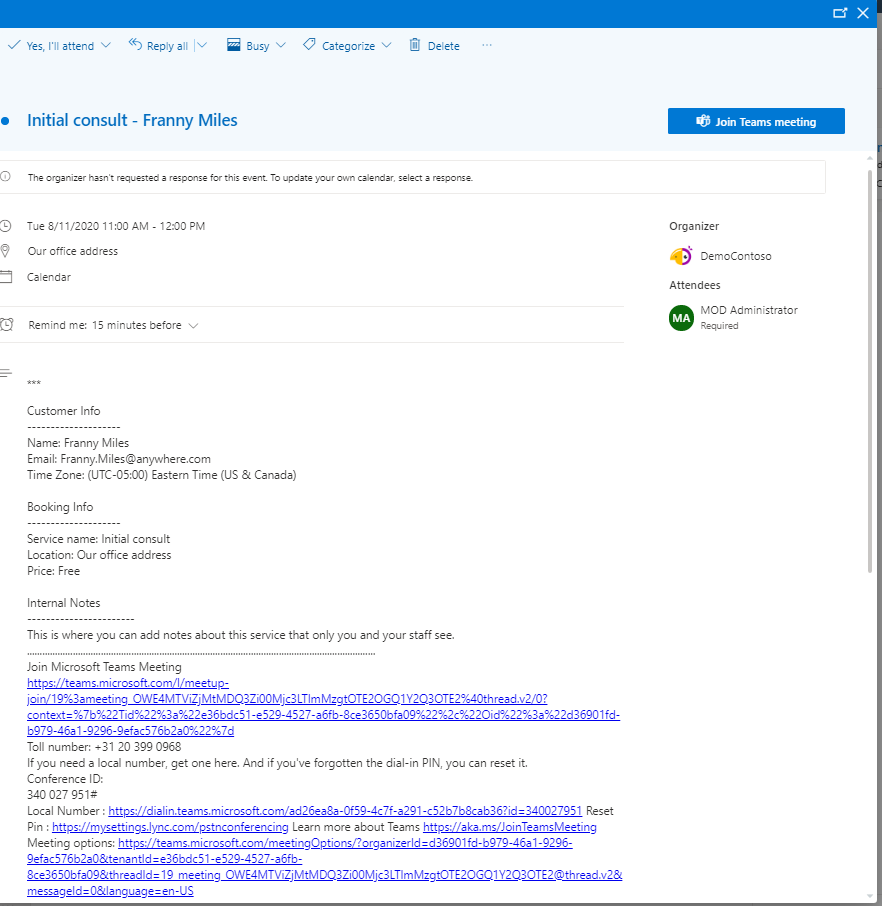Click the 'Booking Info' heading
882x906 pixels.
click(60, 507)
